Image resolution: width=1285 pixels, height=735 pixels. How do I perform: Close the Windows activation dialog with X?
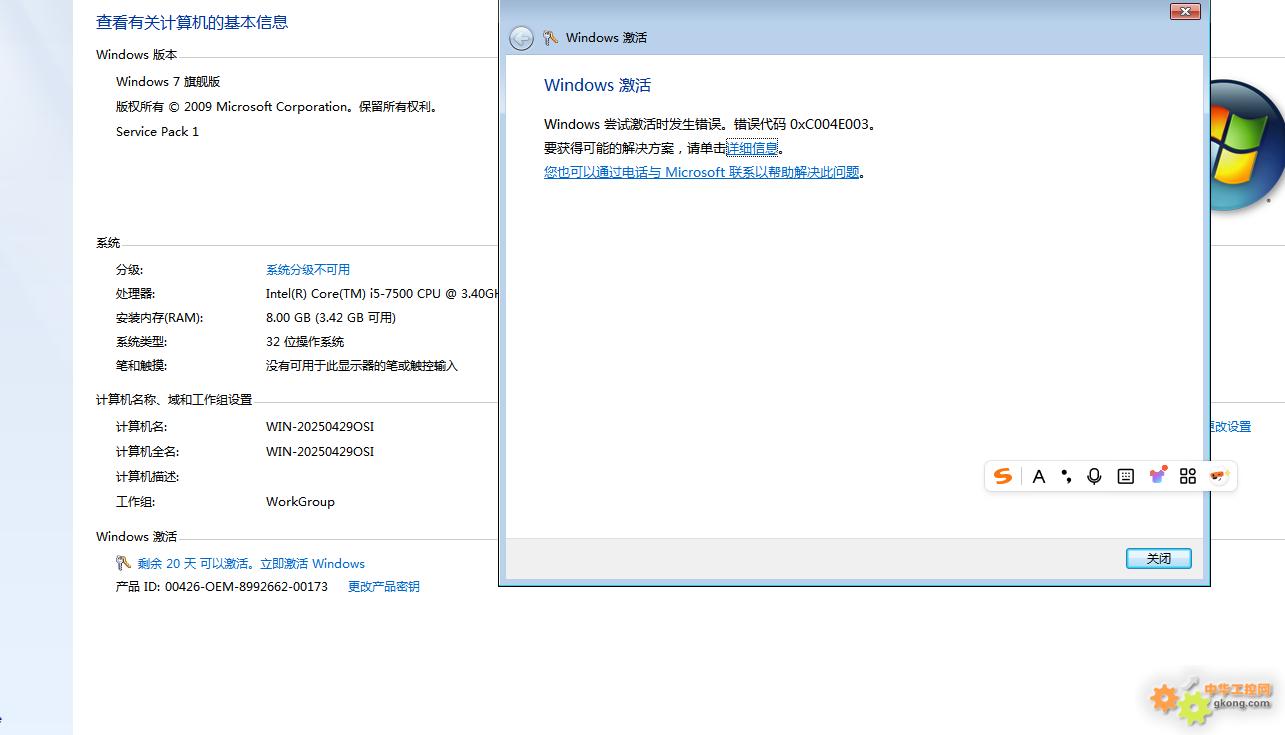(x=1185, y=11)
